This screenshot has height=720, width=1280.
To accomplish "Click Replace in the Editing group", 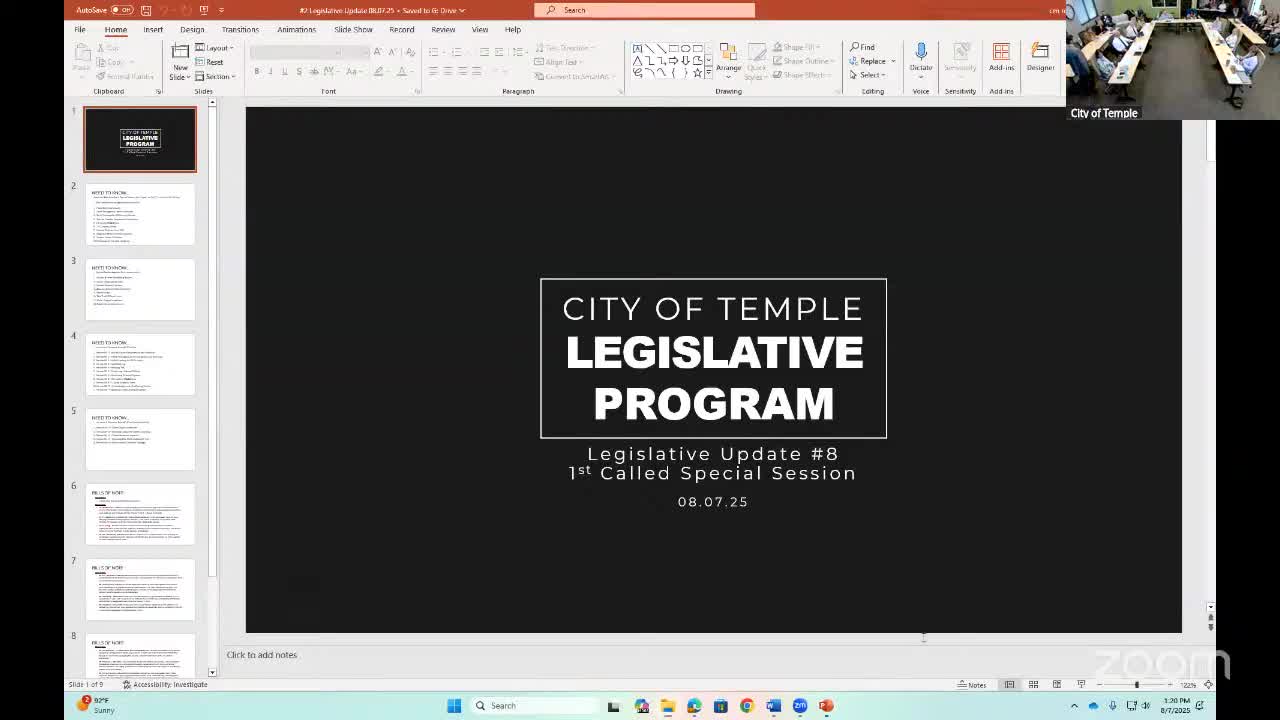I will (870, 60).
